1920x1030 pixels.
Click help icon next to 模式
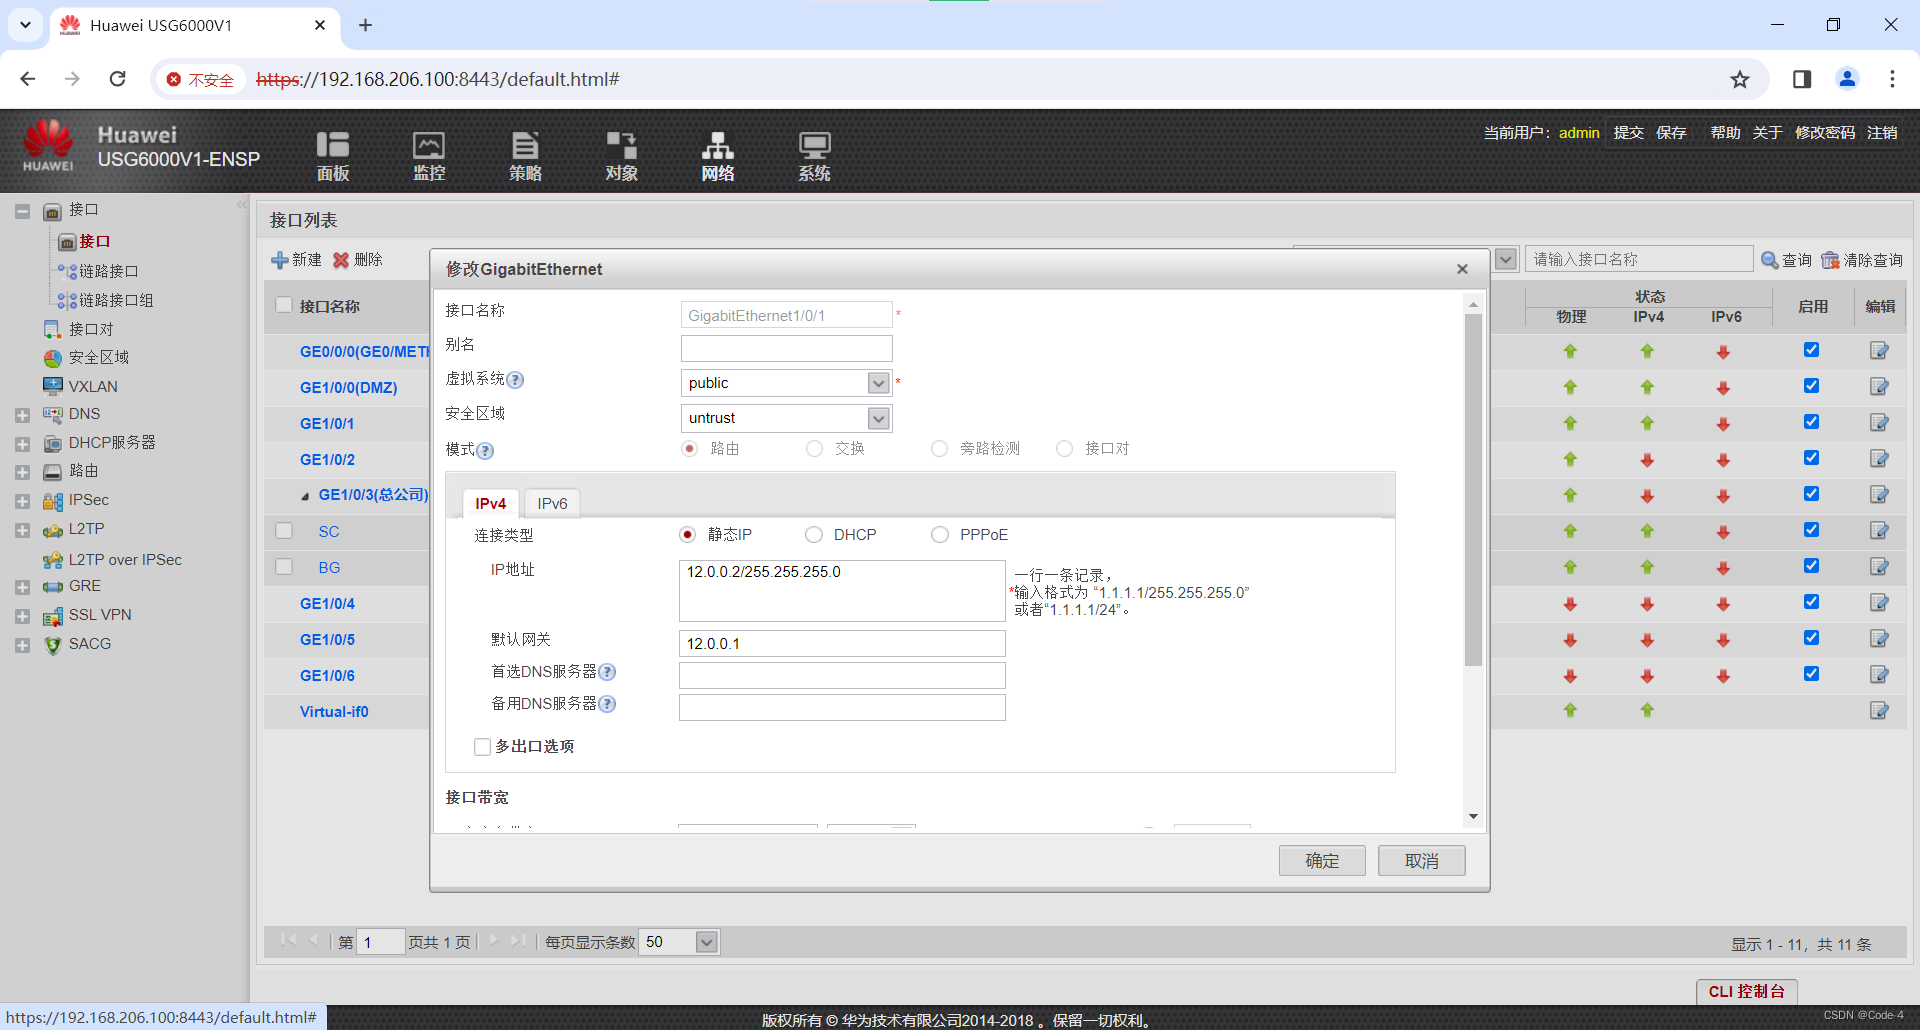coord(485,451)
